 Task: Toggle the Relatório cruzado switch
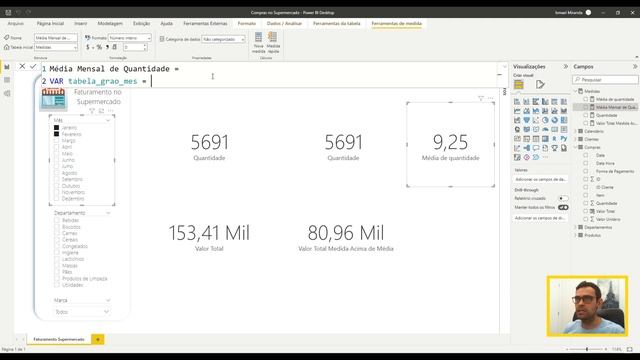click(563, 198)
